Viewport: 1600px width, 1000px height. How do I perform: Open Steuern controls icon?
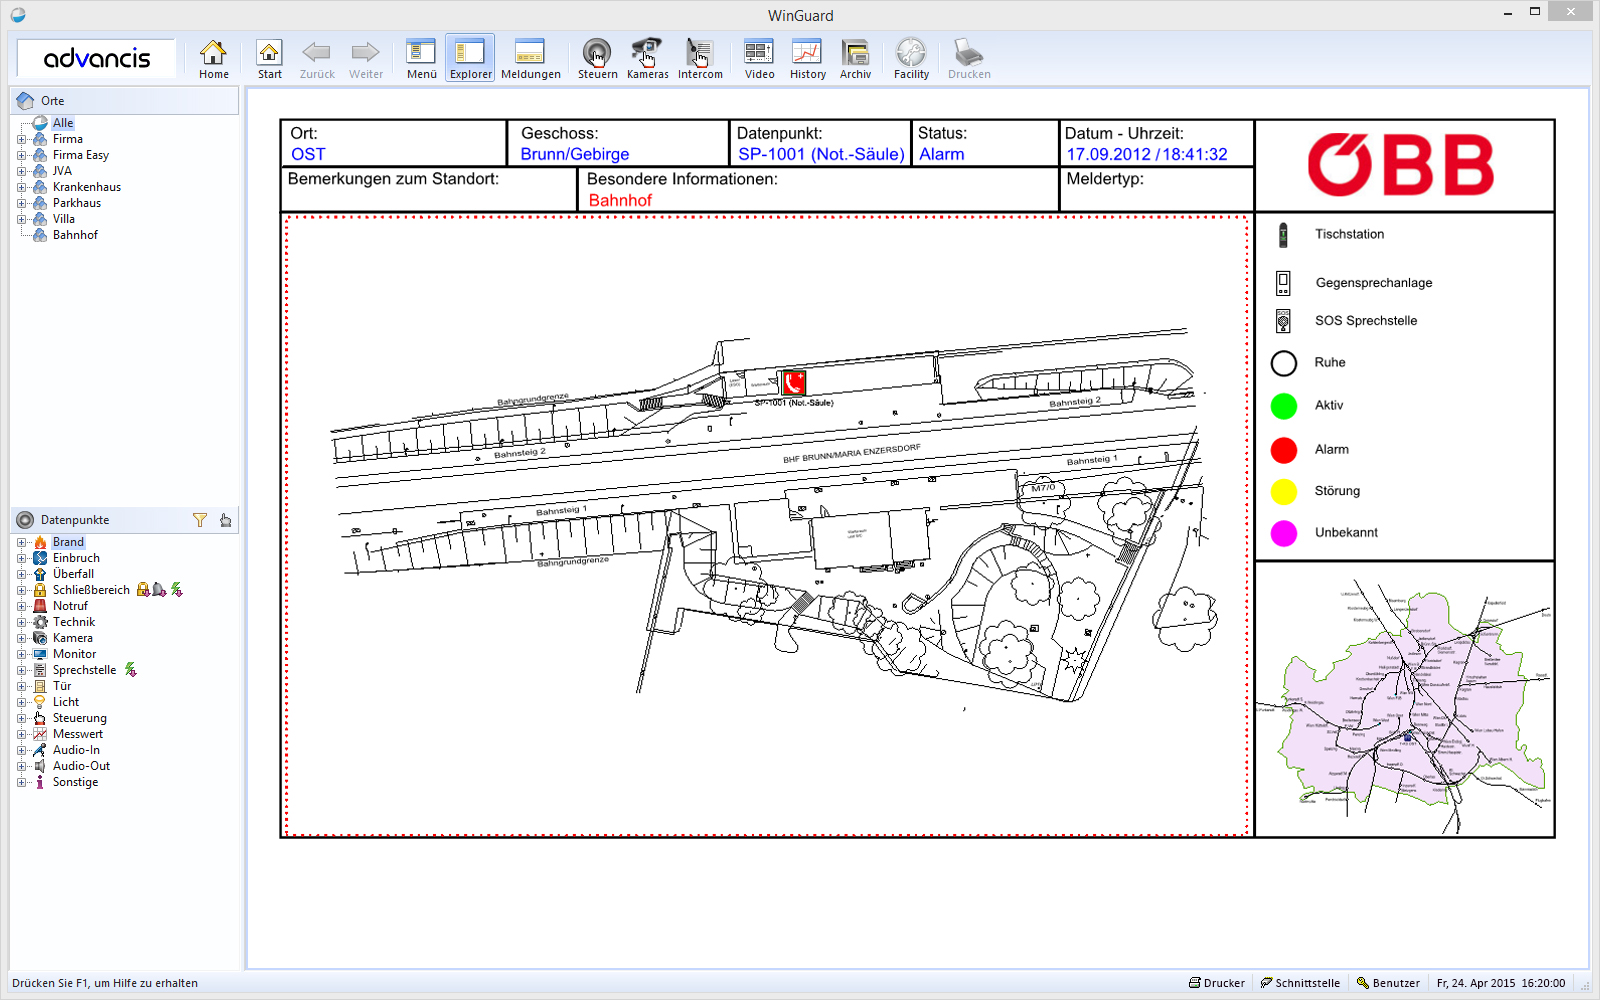[597, 59]
